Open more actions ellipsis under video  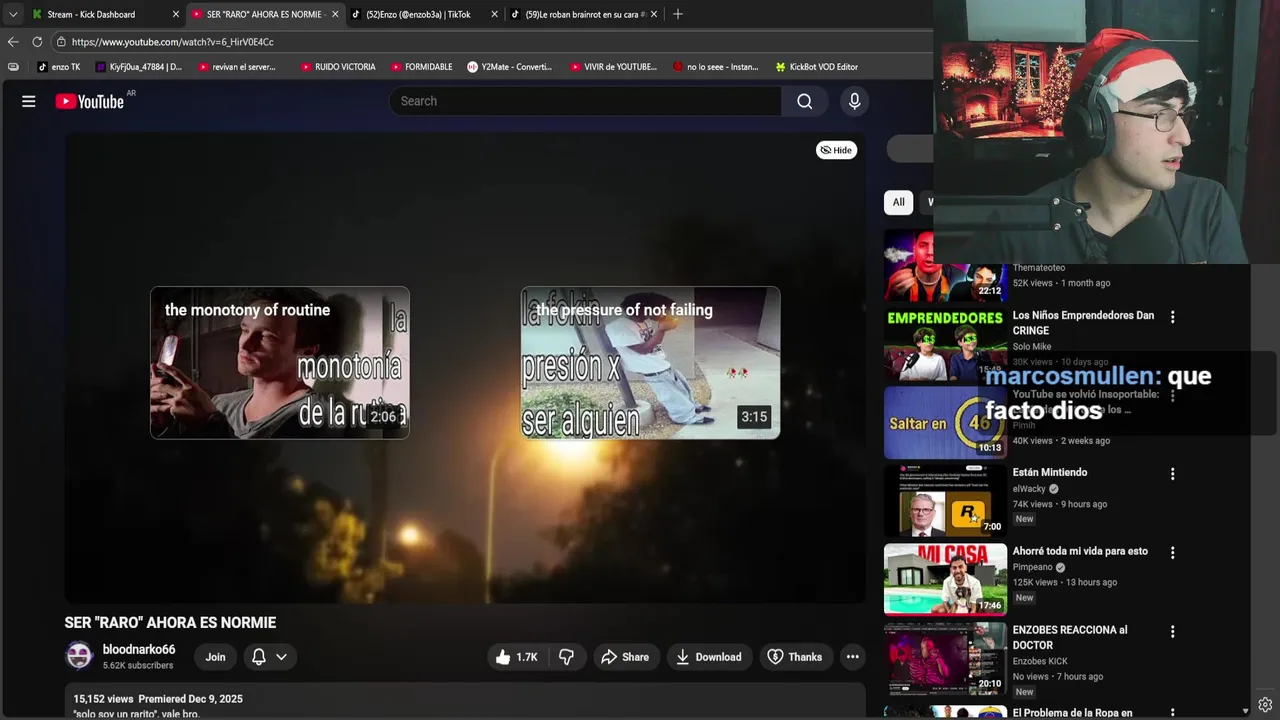[x=852, y=657]
